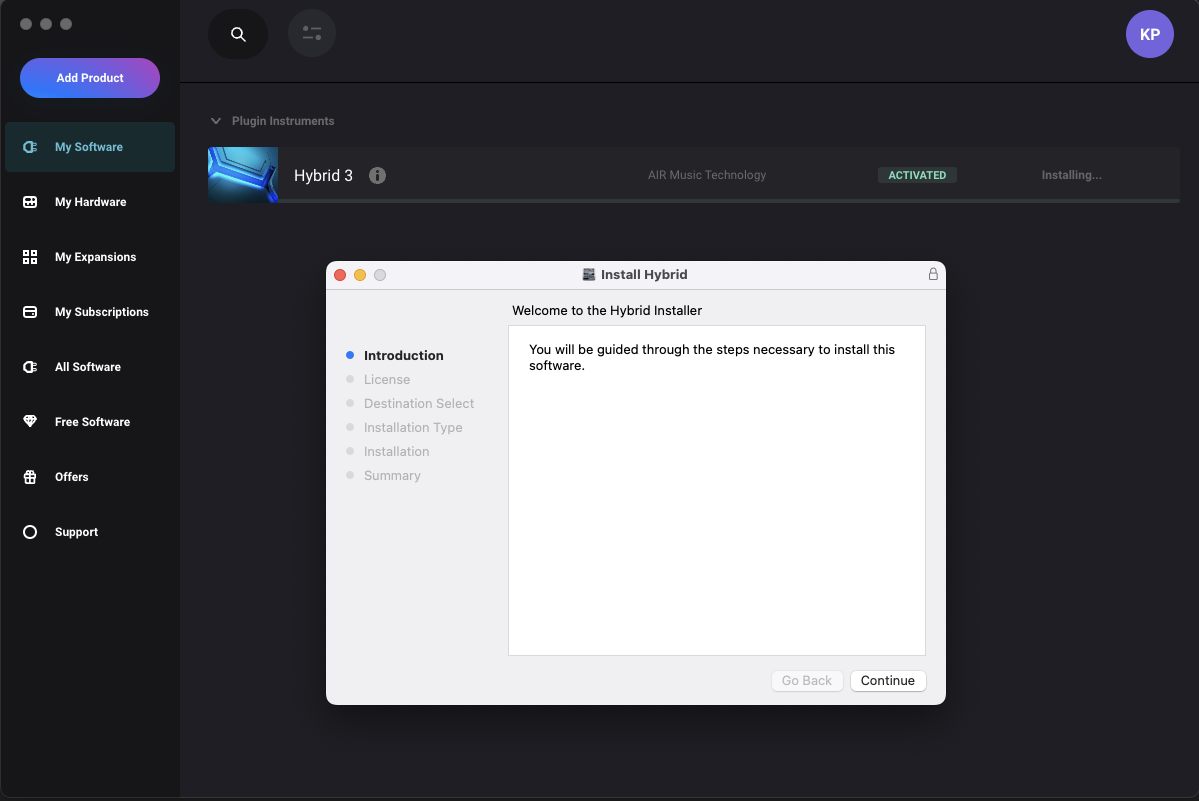Screen dimensions: 1199x801
Task: Click the Hybrid 3 product name
Action: coord(323,175)
